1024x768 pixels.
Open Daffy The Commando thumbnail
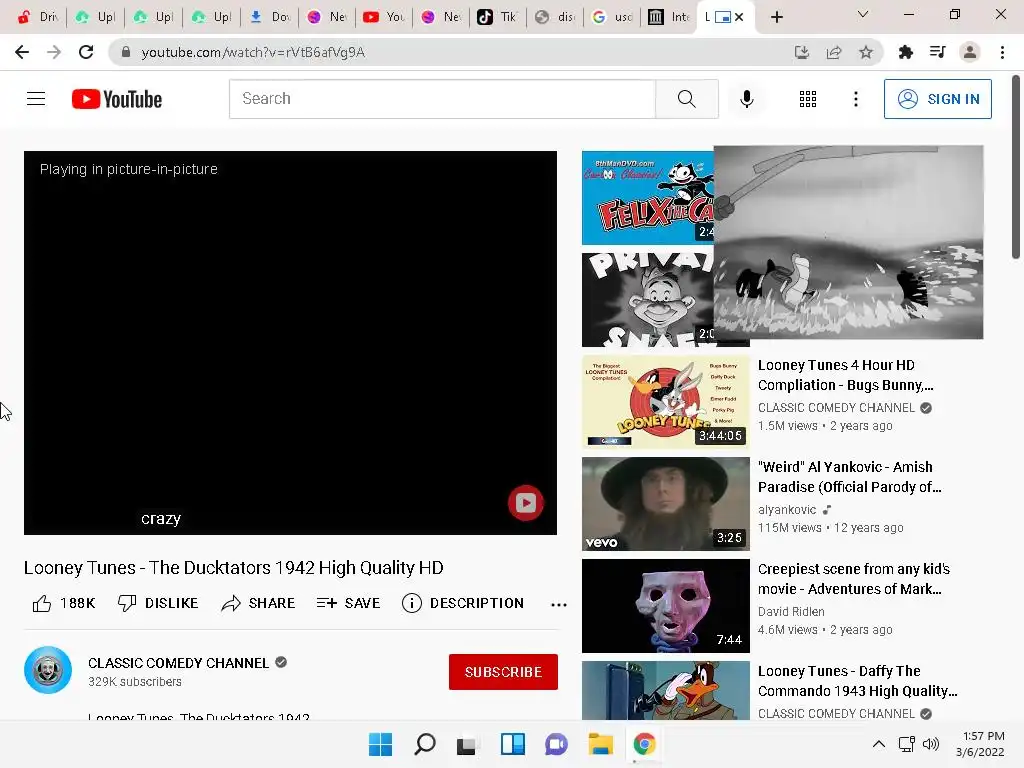665,690
